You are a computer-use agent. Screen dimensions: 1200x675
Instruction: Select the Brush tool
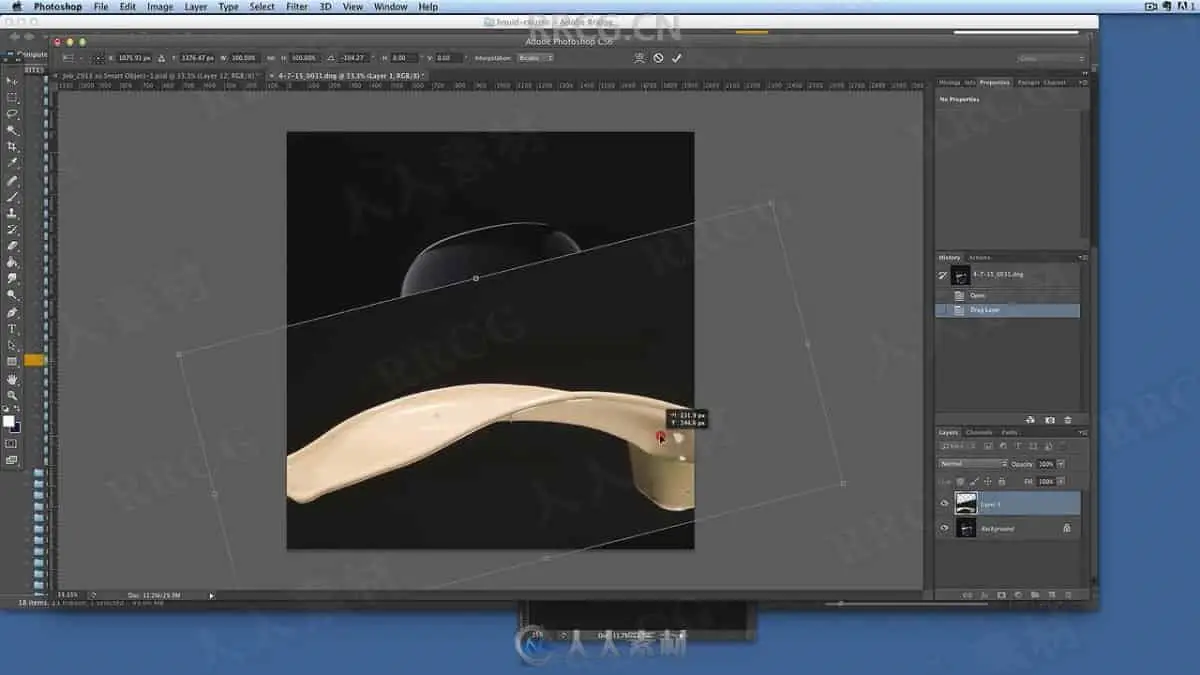click(12, 197)
